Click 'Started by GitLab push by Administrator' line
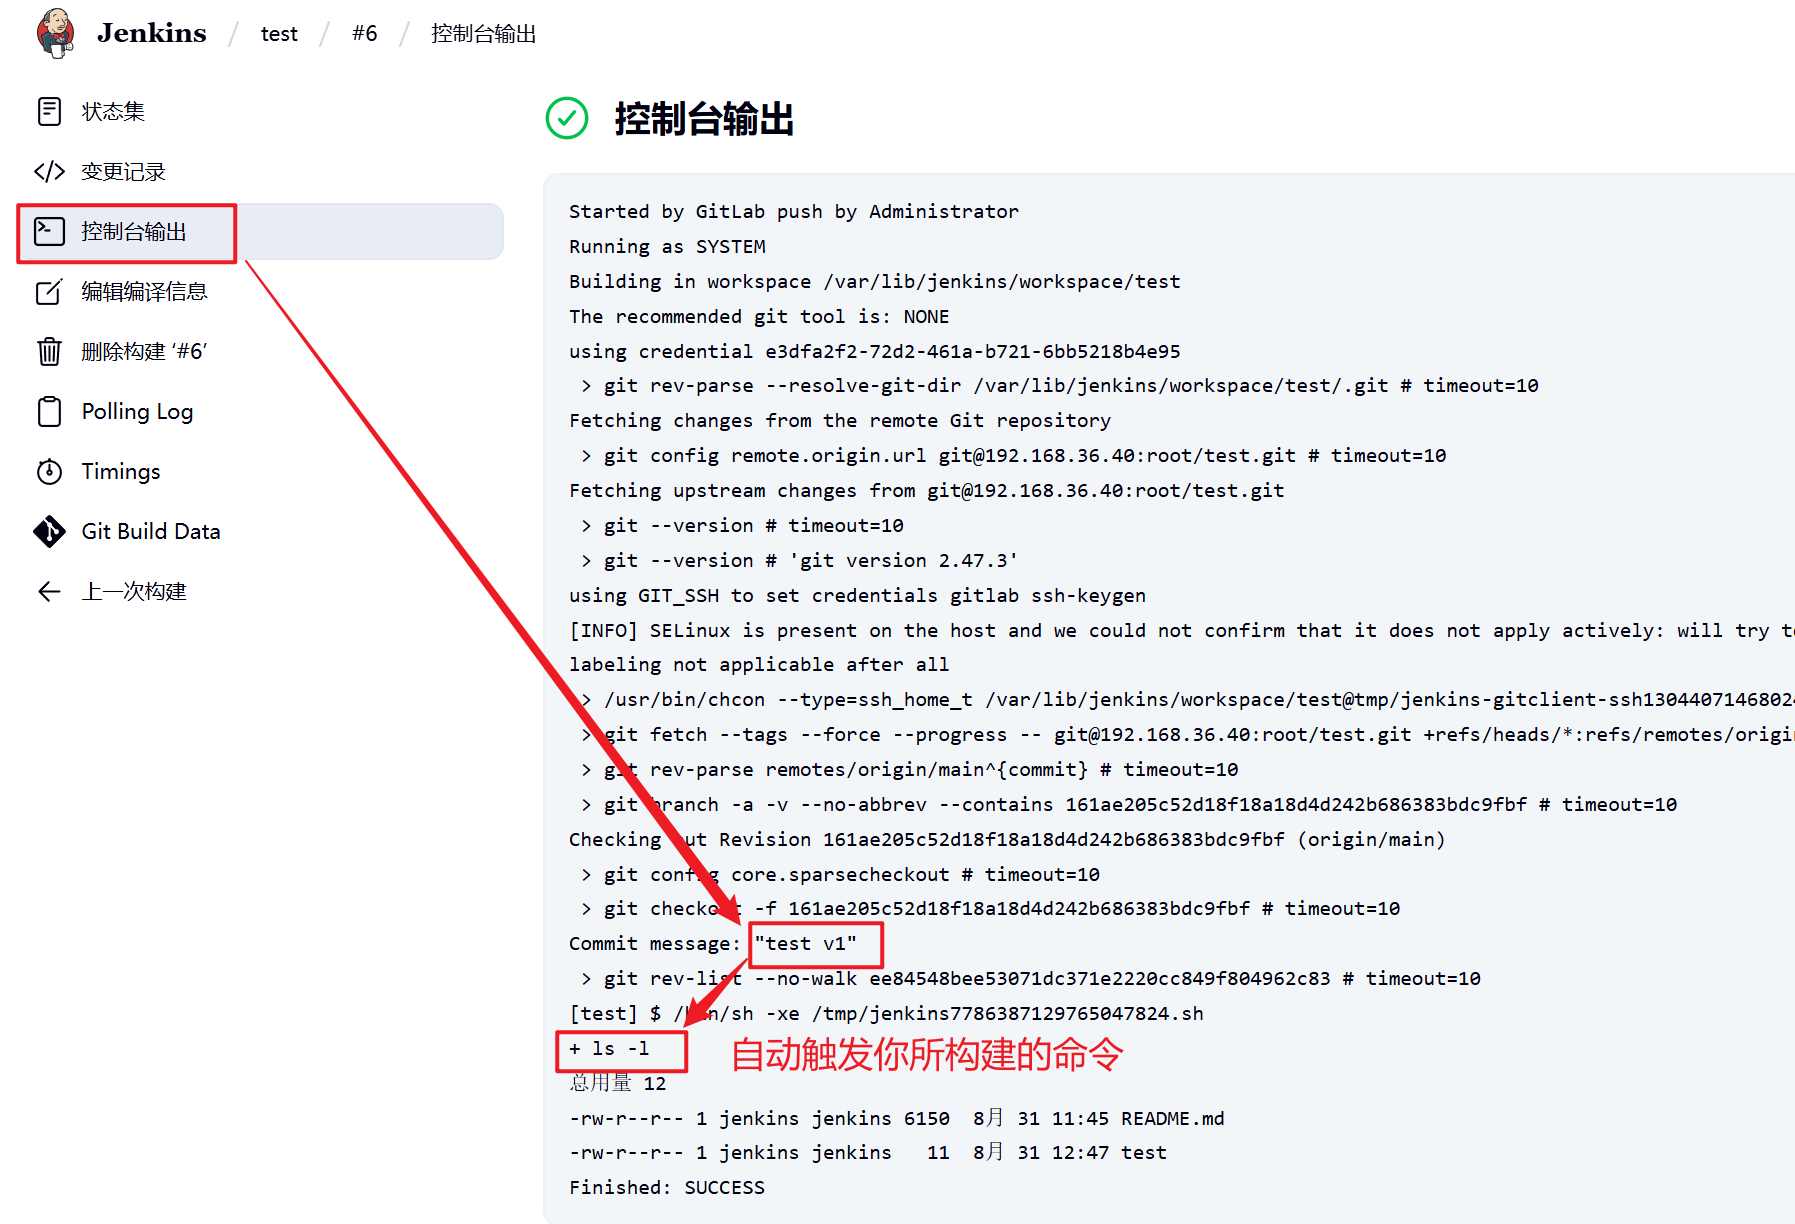This screenshot has height=1224, width=1795. 794,211
